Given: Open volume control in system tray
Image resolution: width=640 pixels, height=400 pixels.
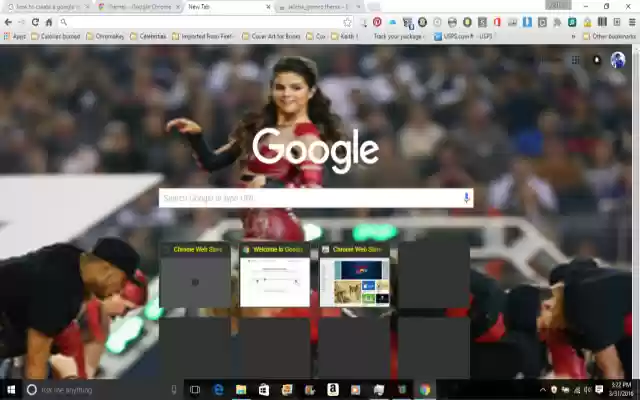Looking at the screenshot, I should pos(588,390).
